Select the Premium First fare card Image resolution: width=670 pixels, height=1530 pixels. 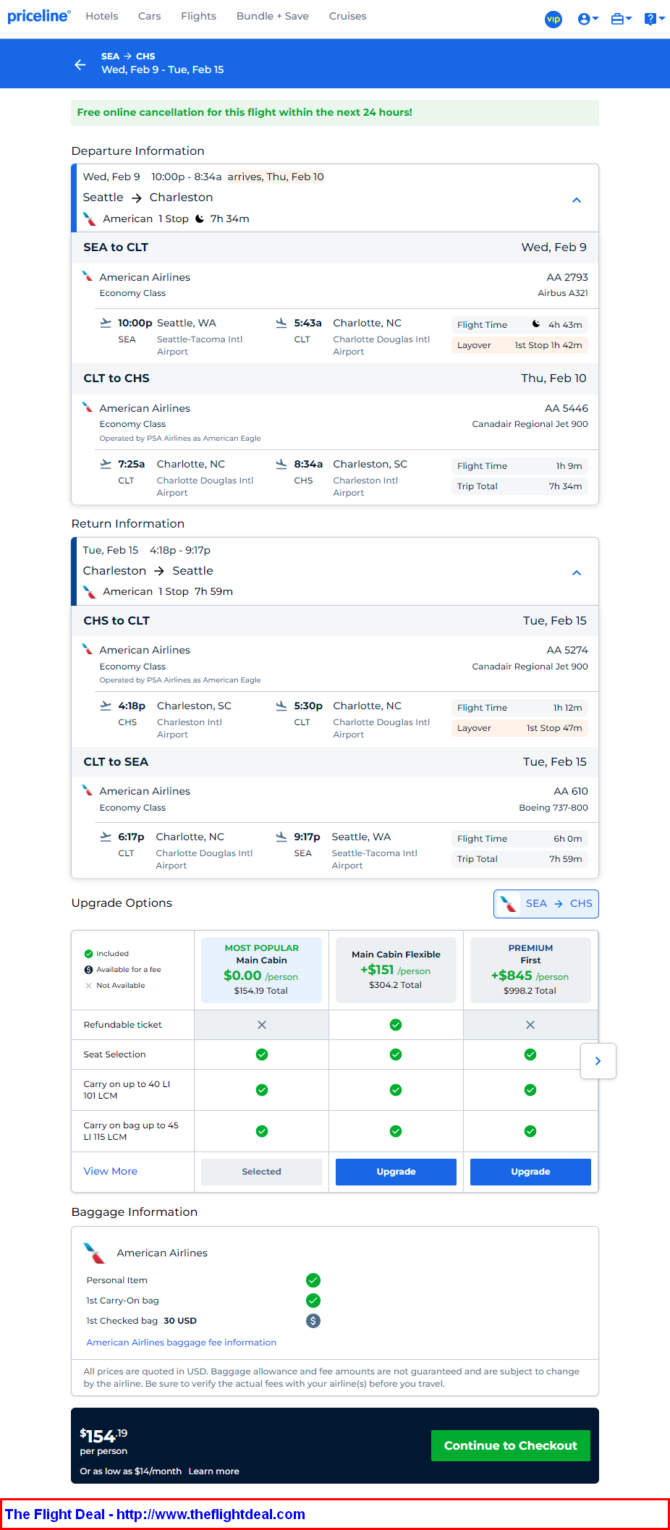click(530, 969)
